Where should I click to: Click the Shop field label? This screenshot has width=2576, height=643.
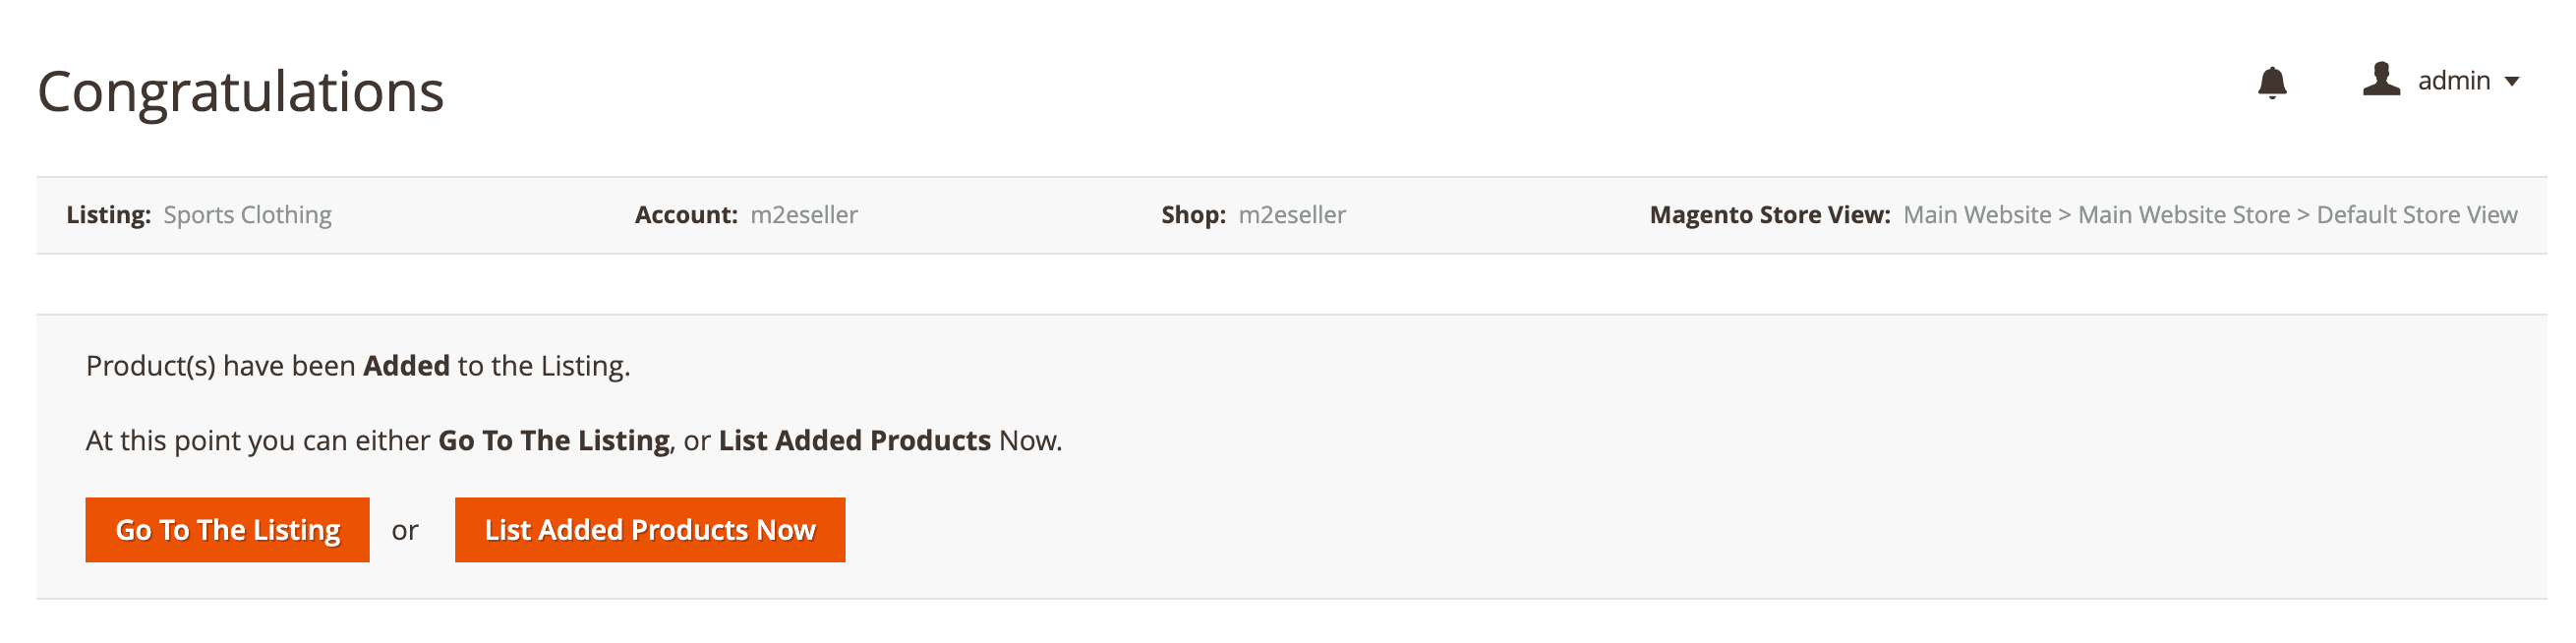1193,215
